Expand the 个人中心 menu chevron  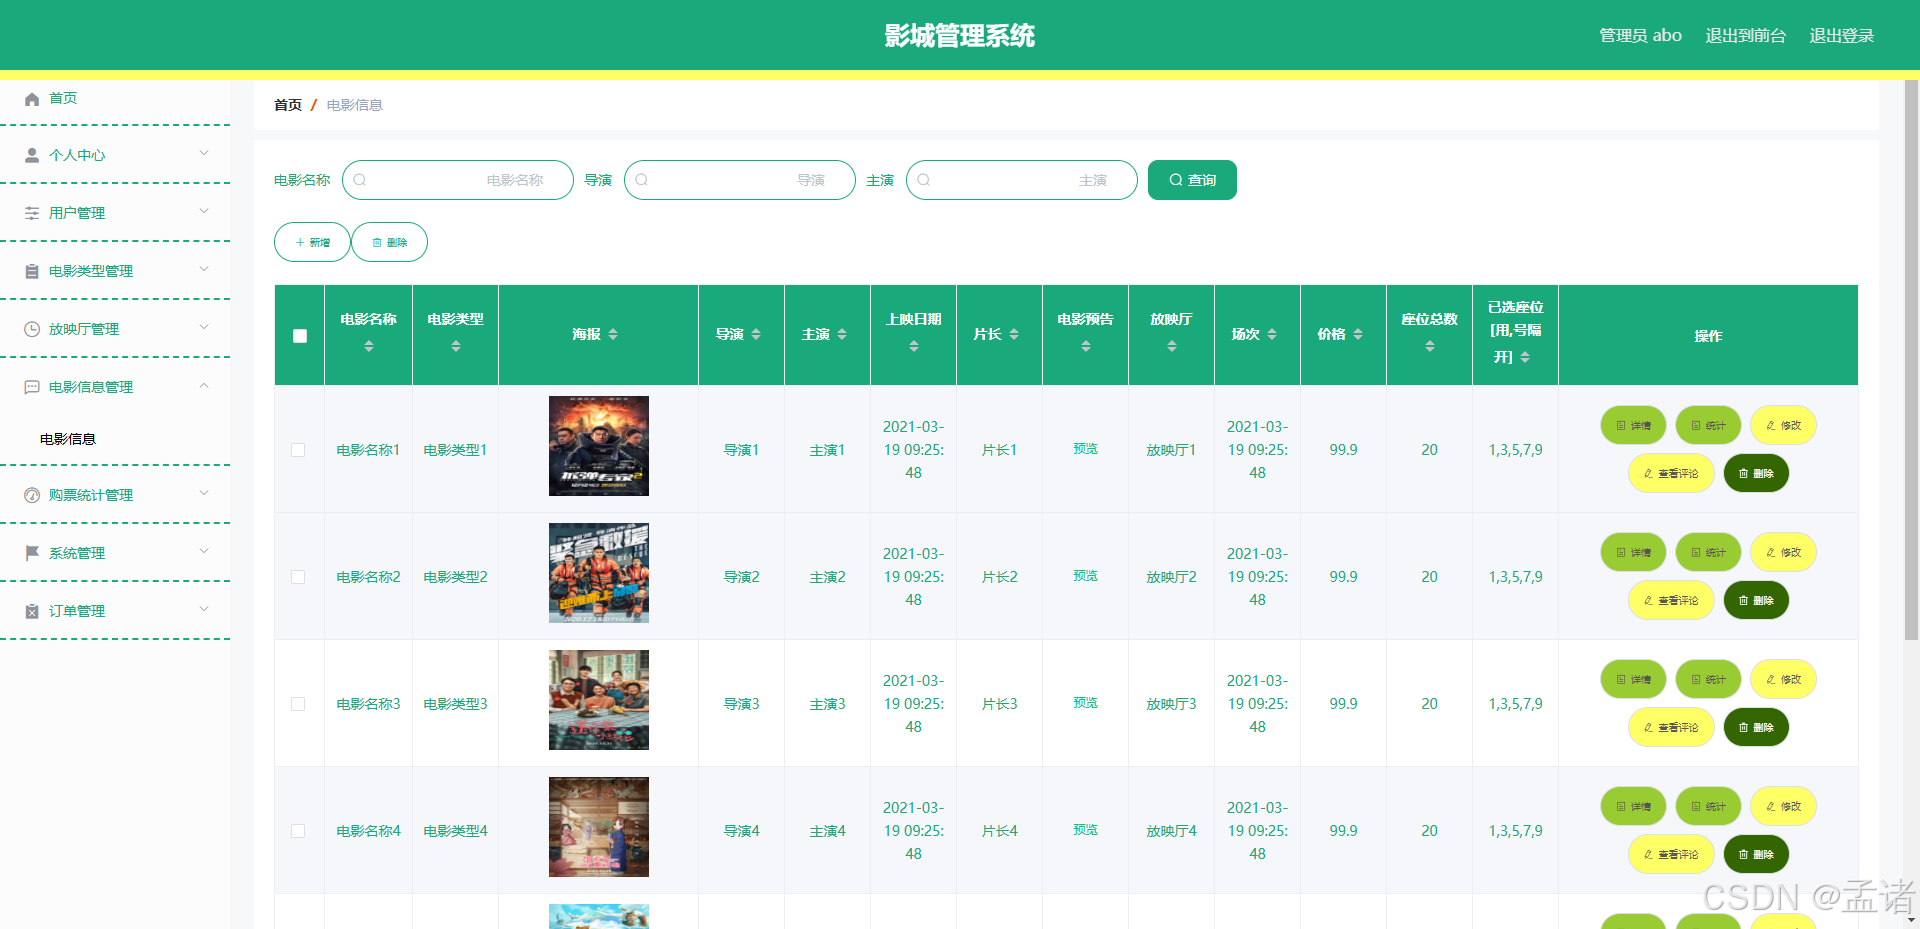[204, 153]
